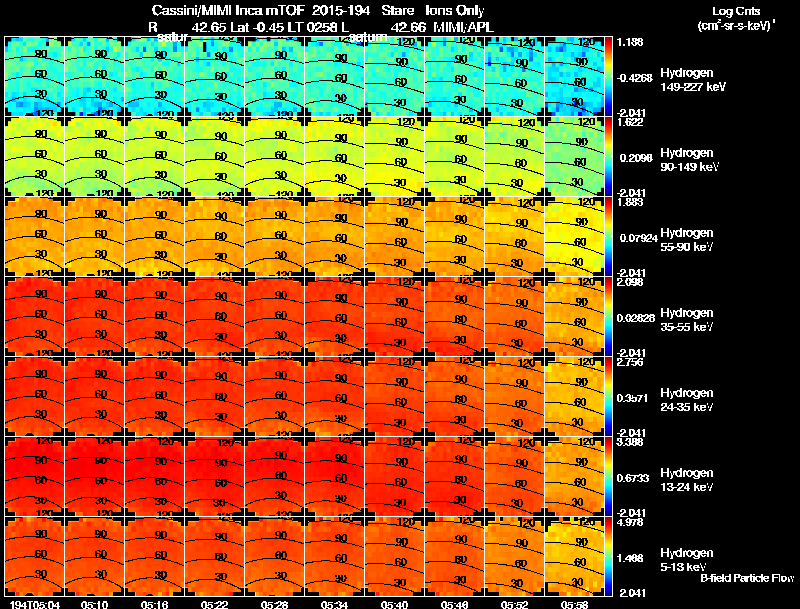
Task: Click the 4.978 color scale maximum
Action: click(631, 522)
